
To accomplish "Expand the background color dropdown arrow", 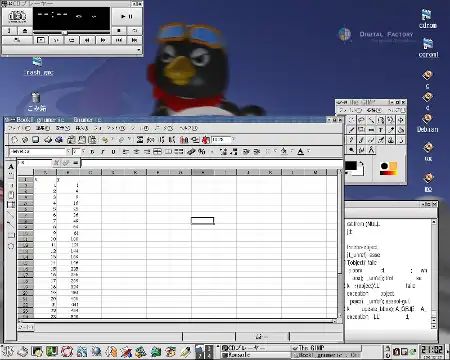I will [292, 151].
